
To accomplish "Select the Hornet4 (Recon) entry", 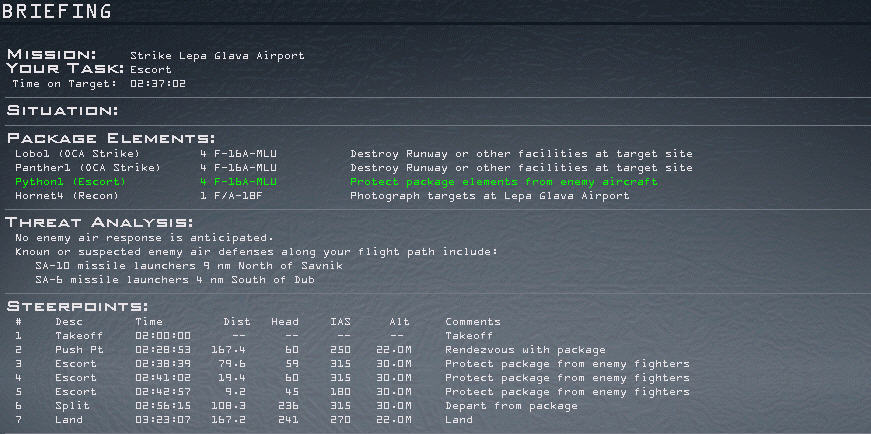I will coord(67,196).
